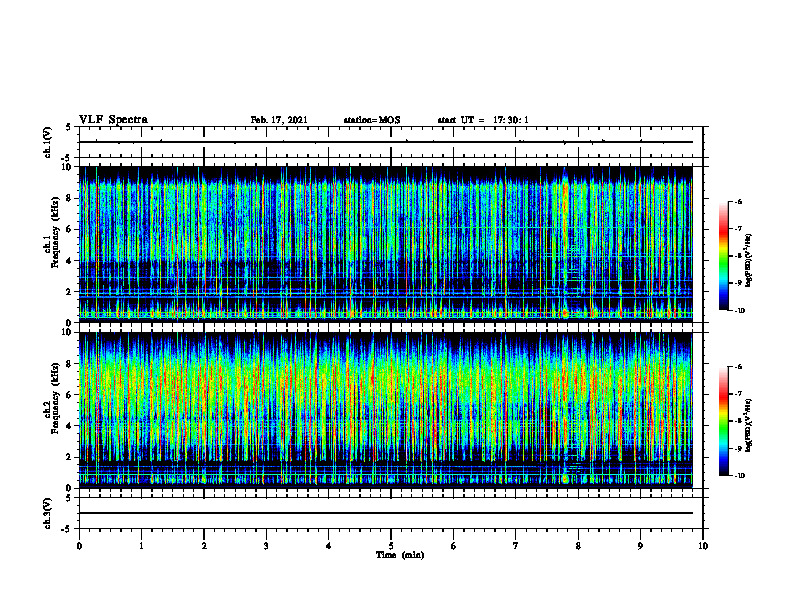The image size is (792, 612).
Task: Click the ch.2 frequency tick "8"
Action: [70, 364]
